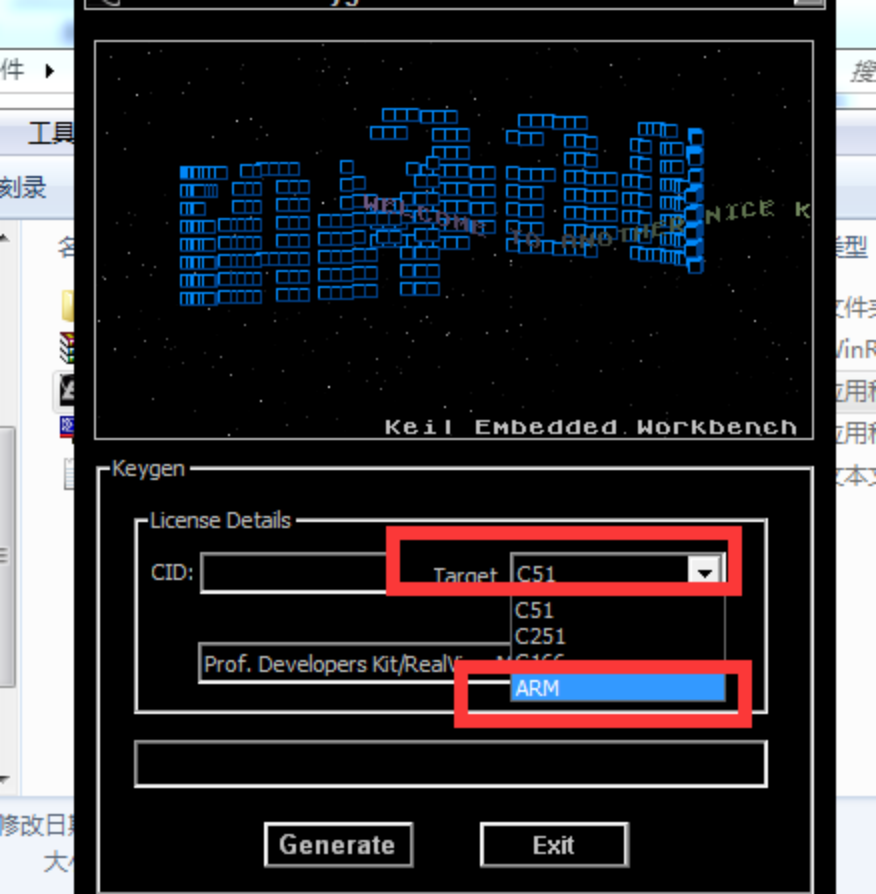Click the Exit button
Viewport: 876px width, 894px height.
[x=554, y=844]
